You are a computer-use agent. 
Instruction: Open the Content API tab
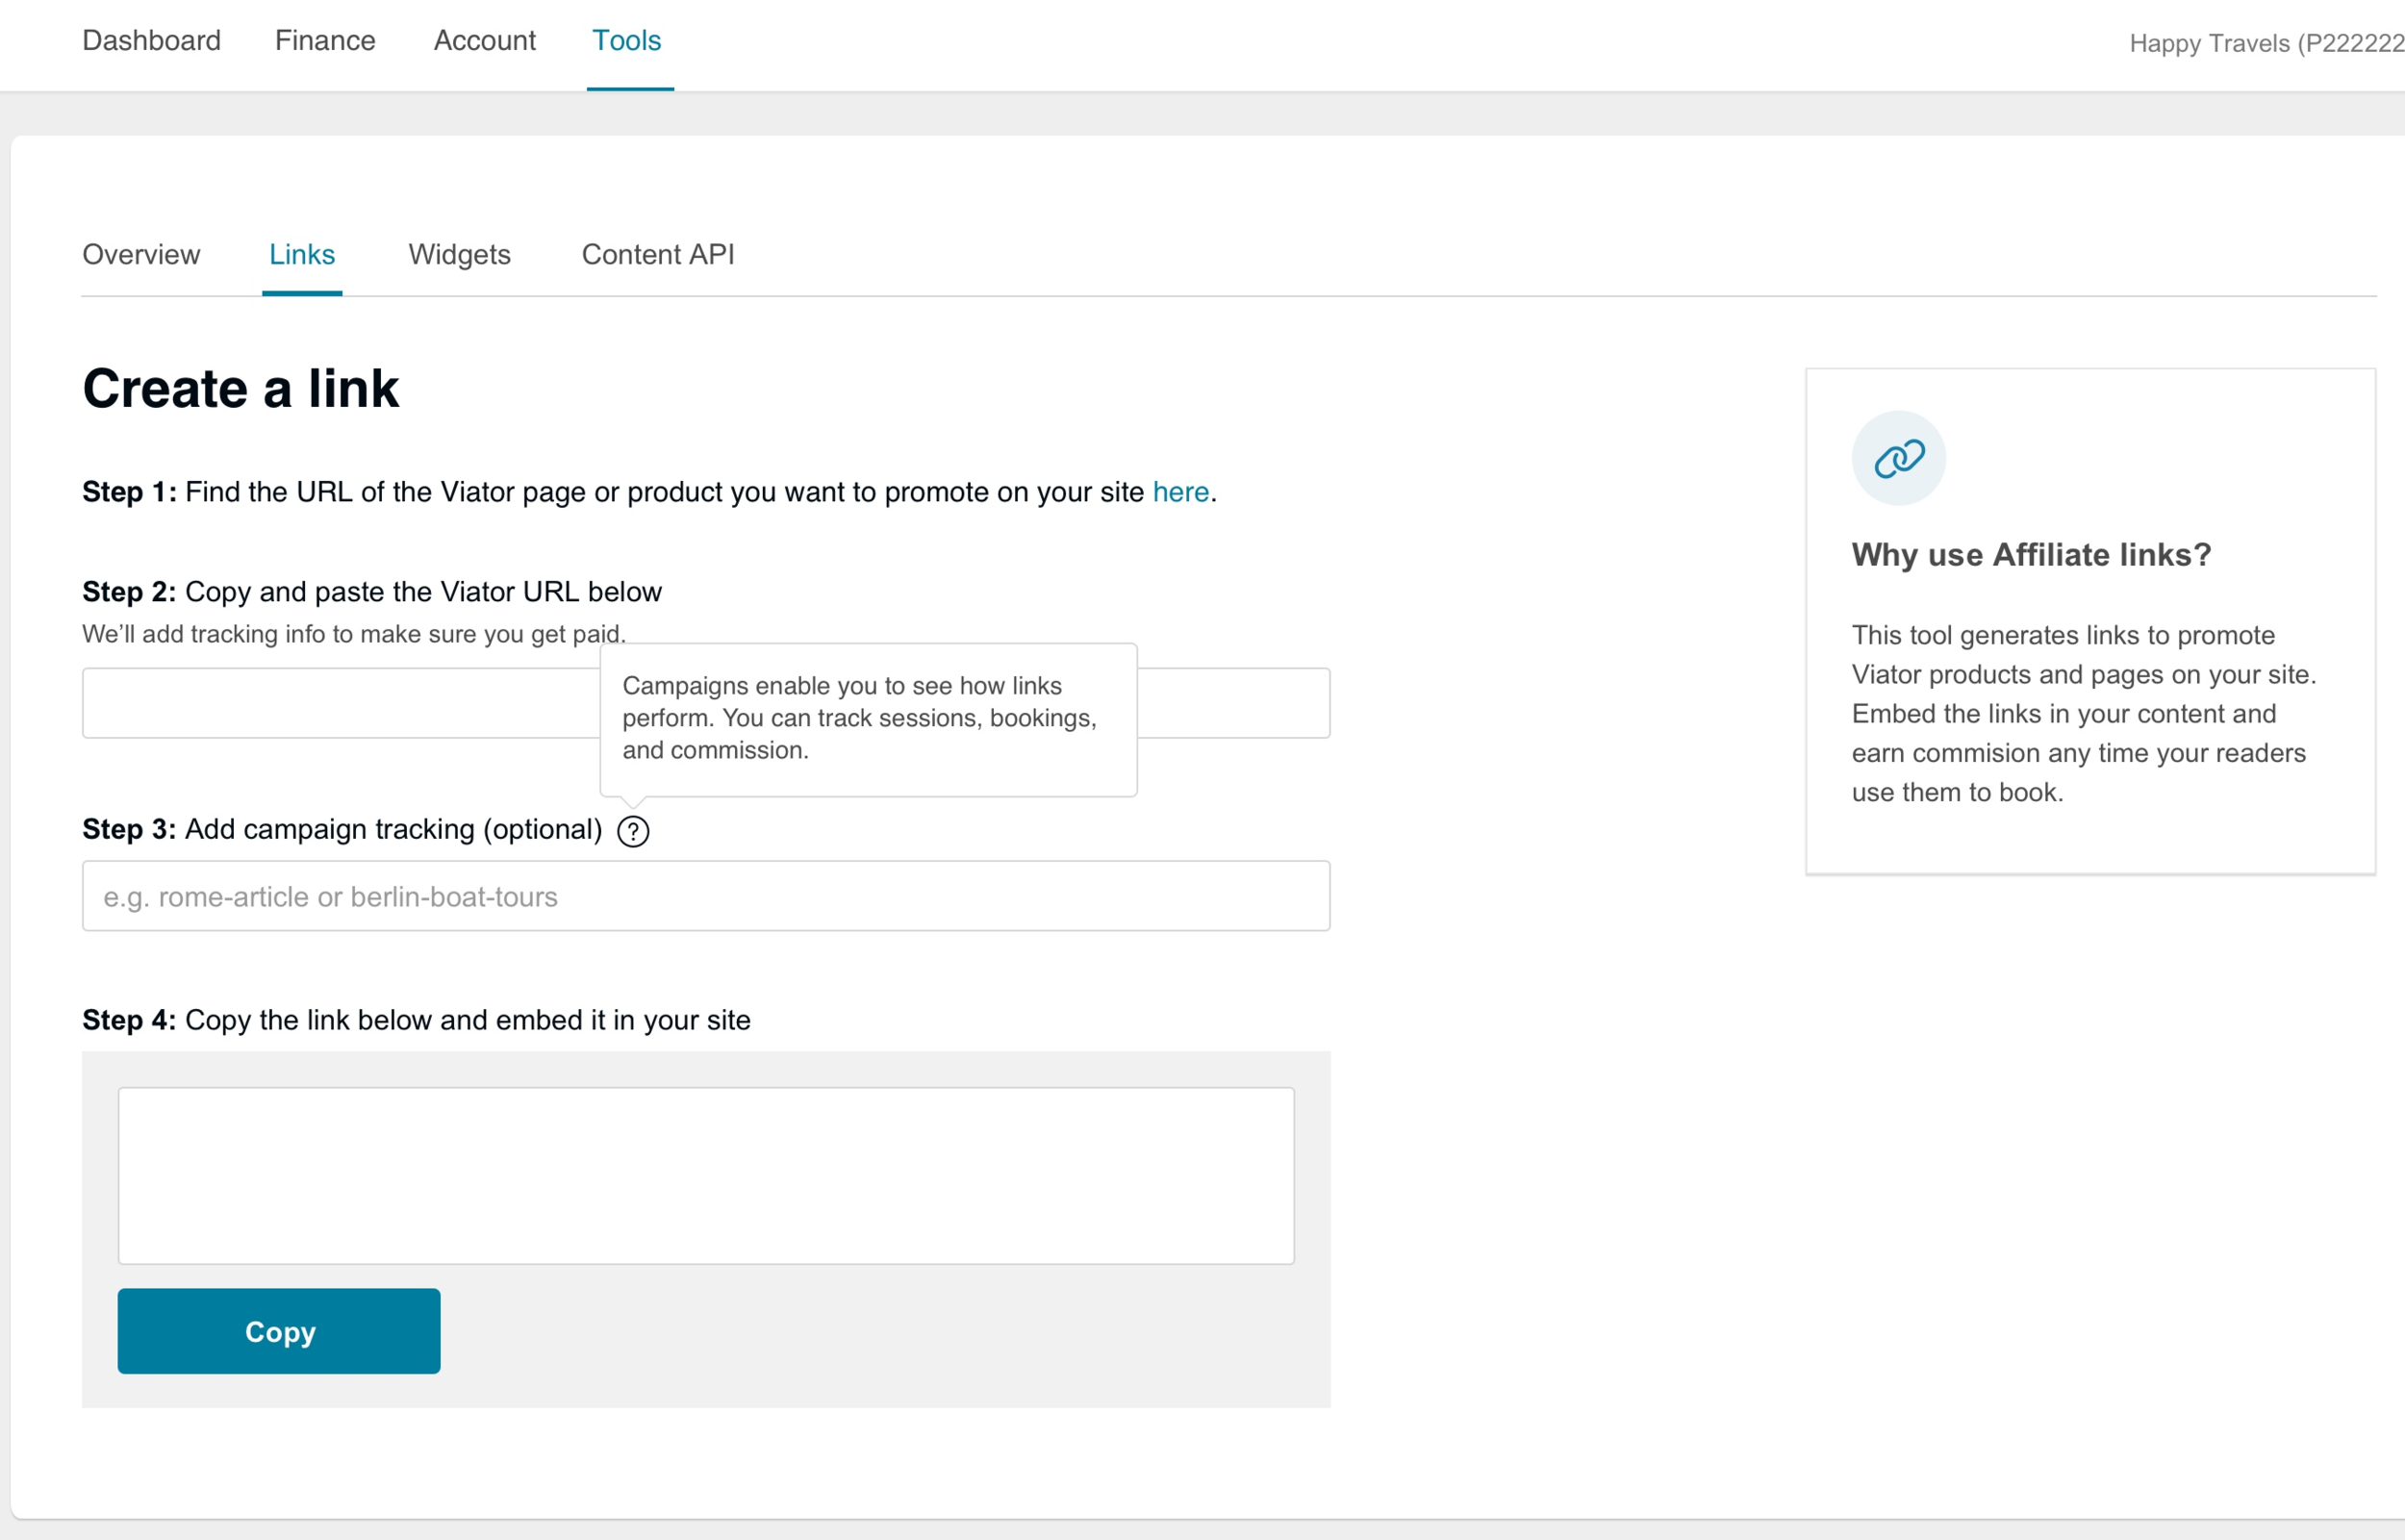pos(658,255)
